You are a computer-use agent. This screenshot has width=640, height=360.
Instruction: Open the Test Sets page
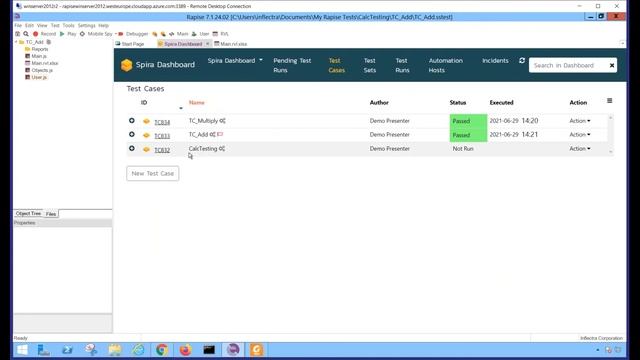[x=370, y=65]
